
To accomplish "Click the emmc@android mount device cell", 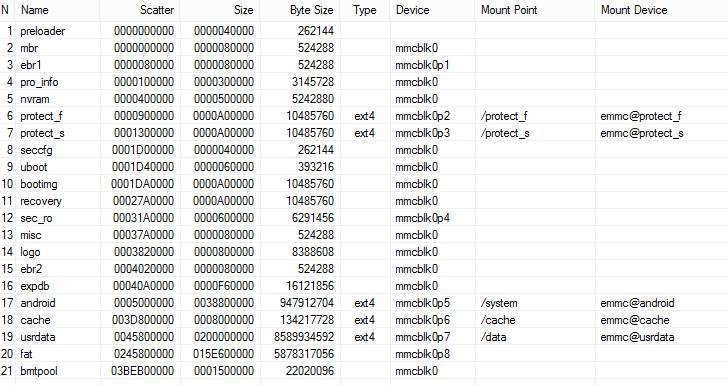I will point(637,303).
